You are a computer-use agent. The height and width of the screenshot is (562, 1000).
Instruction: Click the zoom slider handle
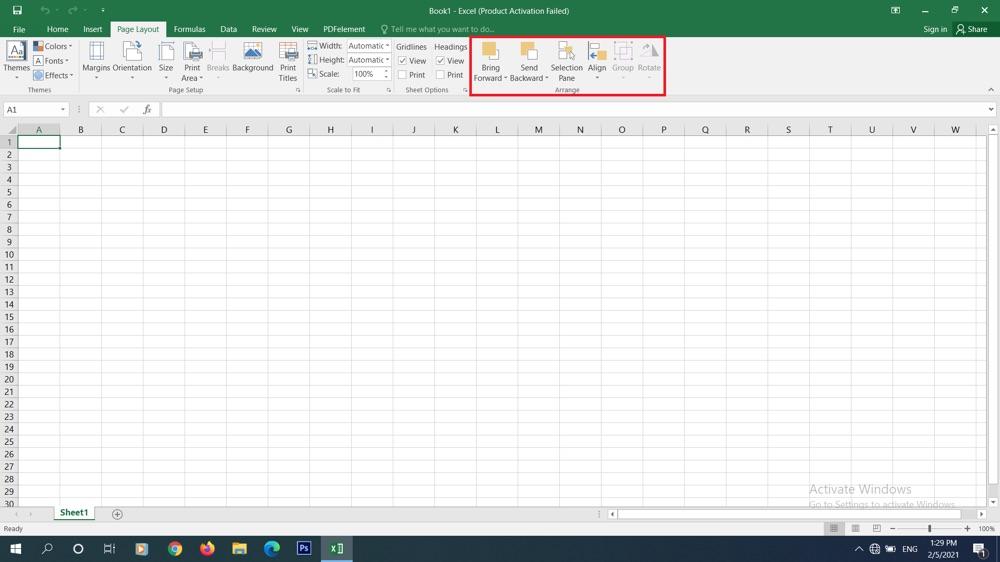click(930, 528)
